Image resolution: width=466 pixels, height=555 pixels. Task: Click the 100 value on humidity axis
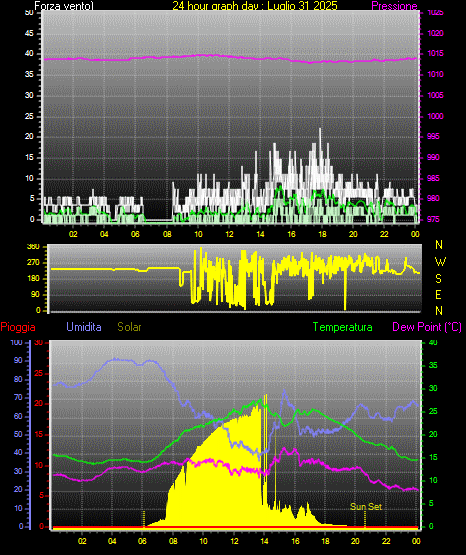point(16,342)
